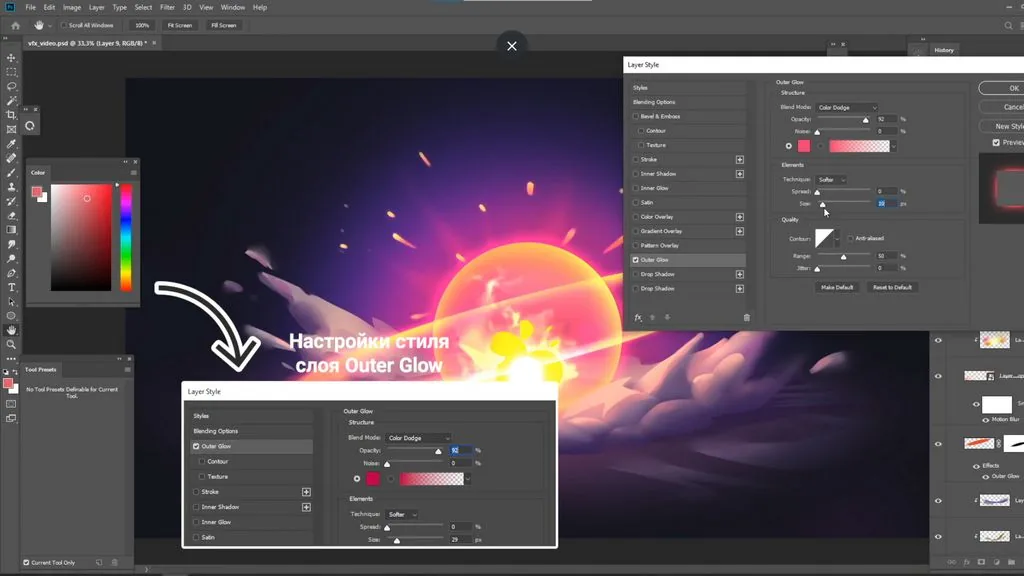Viewport: 1024px width, 576px height.
Task: Click the red glow color swatch
Action: click(x=804, y=146)
